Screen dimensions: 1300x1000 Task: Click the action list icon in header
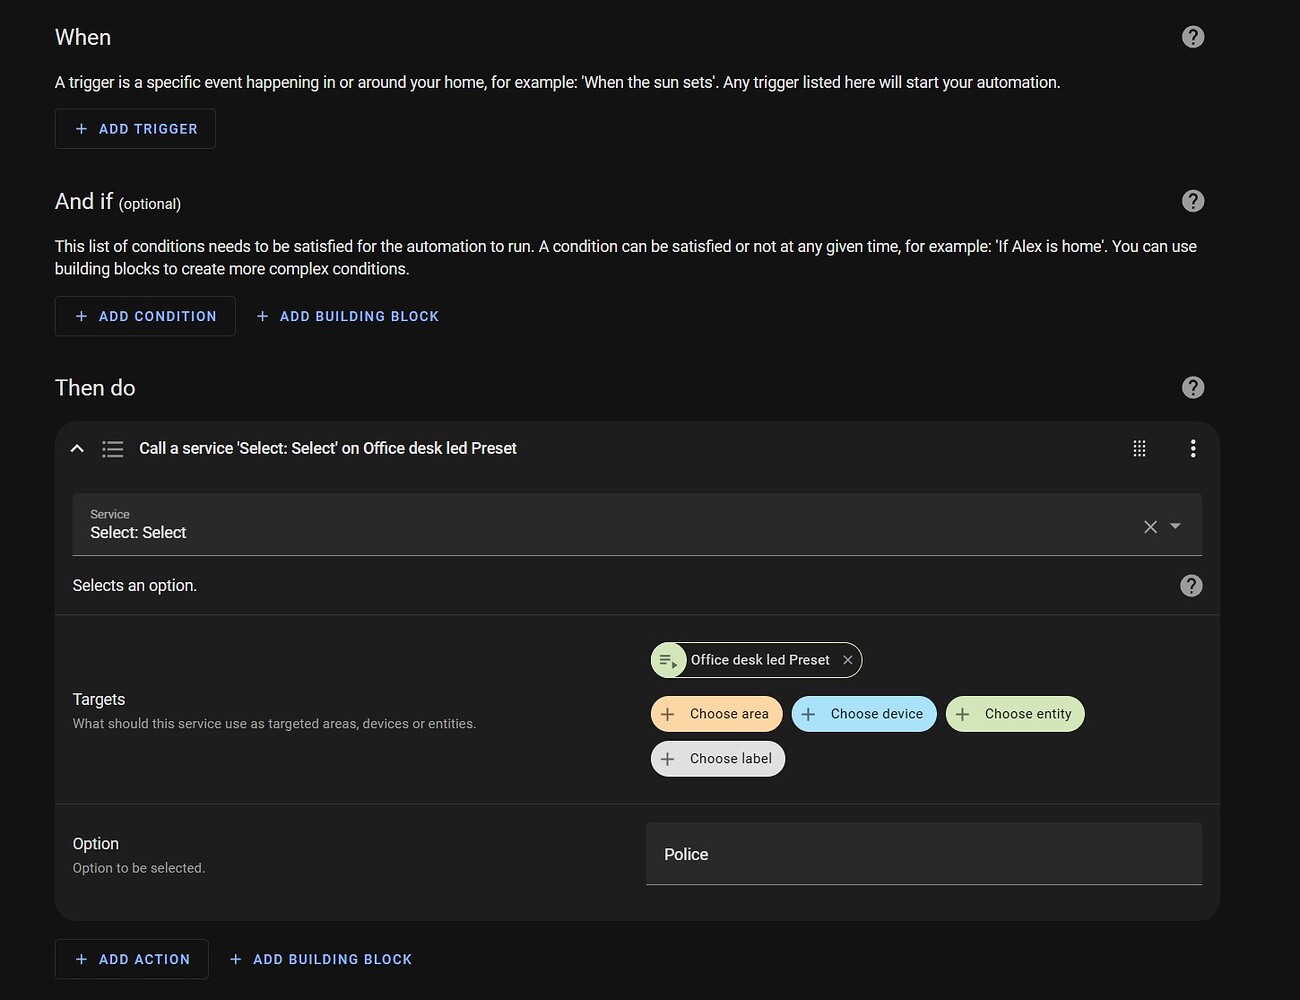tap(113, 449)
